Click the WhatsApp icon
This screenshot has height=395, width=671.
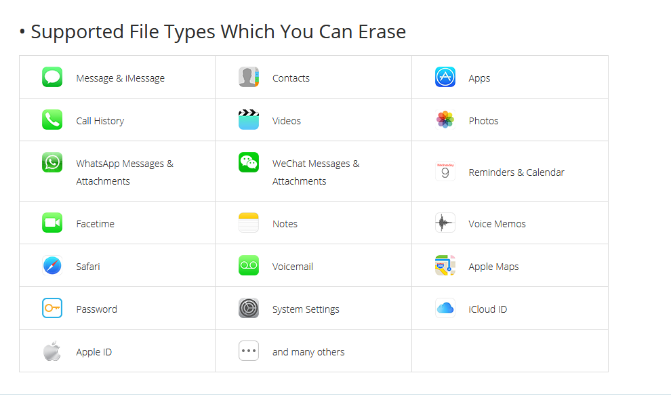(52, 162)
